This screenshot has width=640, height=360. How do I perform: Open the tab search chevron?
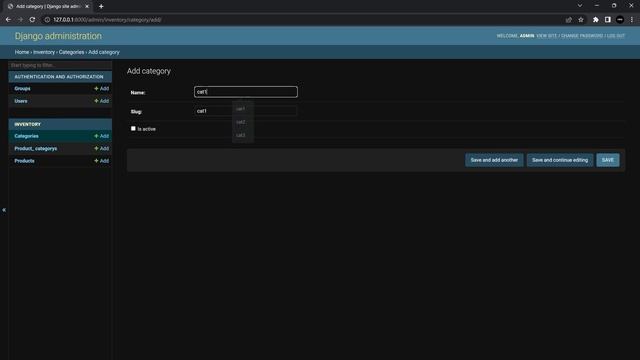click(x=580, y=6)
